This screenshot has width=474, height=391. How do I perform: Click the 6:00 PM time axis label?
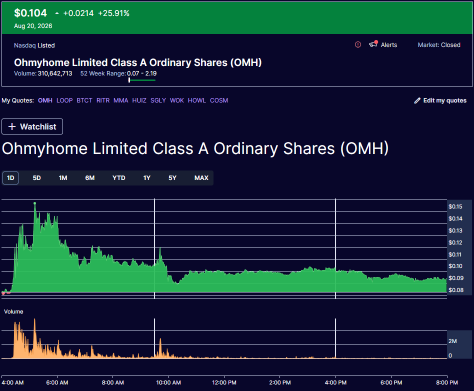[391, 383]
